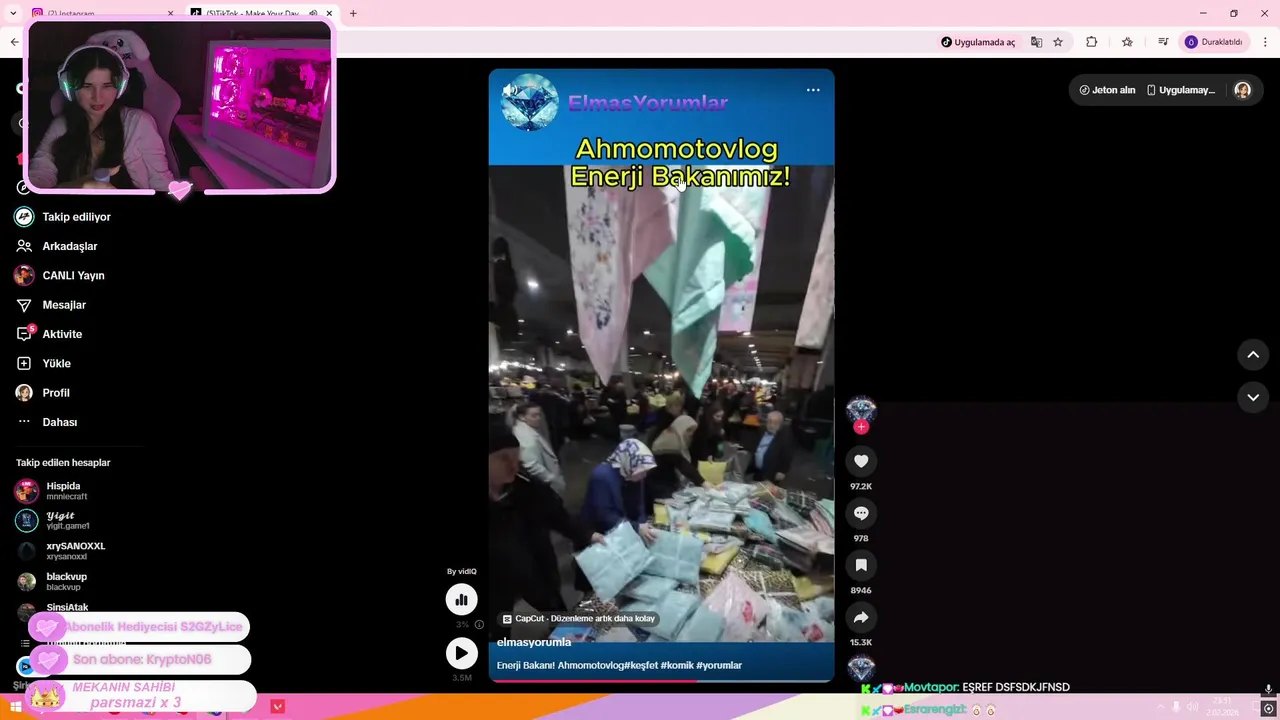
Task: Seek on the video progress bar
Action: point(661,681)
